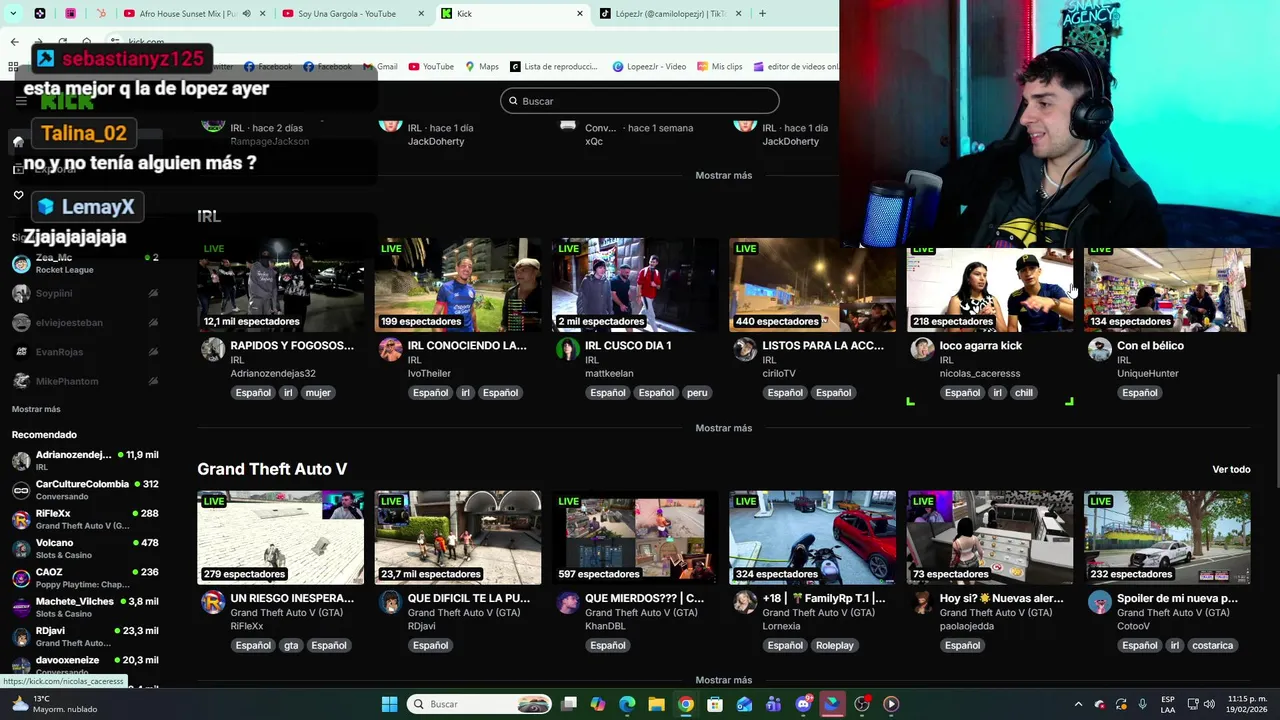Select the gta tag on RiFleXx stream
The height and width of the screenshot is (720, 1280).
point(291,645)
